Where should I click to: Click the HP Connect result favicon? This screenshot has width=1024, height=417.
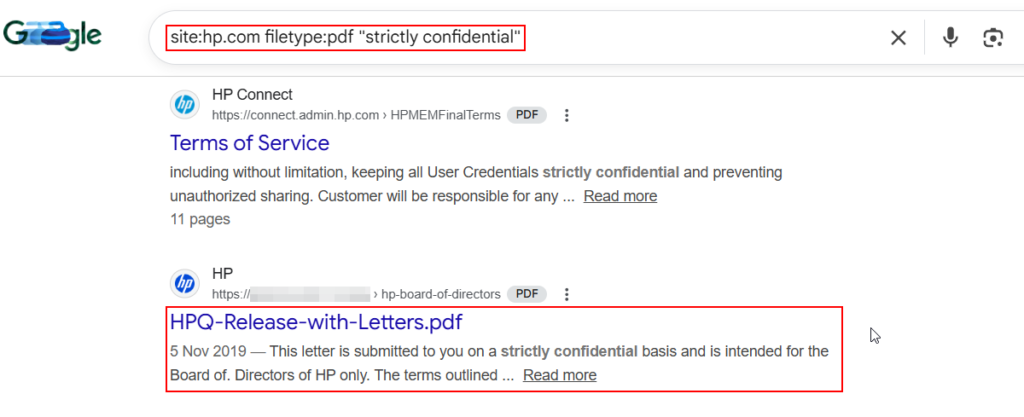point(184,105)
